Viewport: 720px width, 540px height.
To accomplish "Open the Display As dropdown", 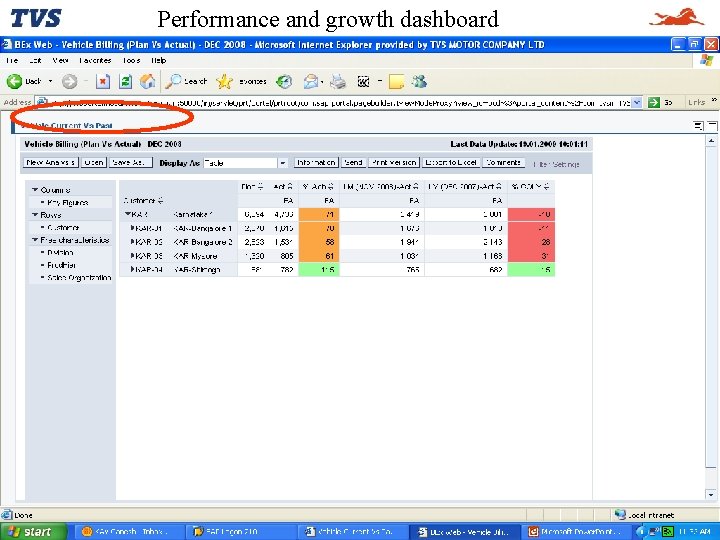I will 283,163.
